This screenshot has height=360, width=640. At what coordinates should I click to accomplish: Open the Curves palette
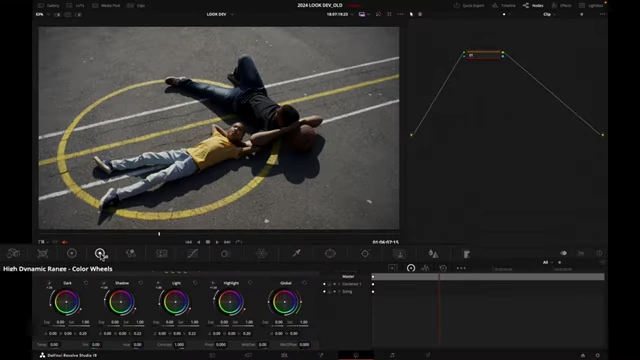[192, 253]
